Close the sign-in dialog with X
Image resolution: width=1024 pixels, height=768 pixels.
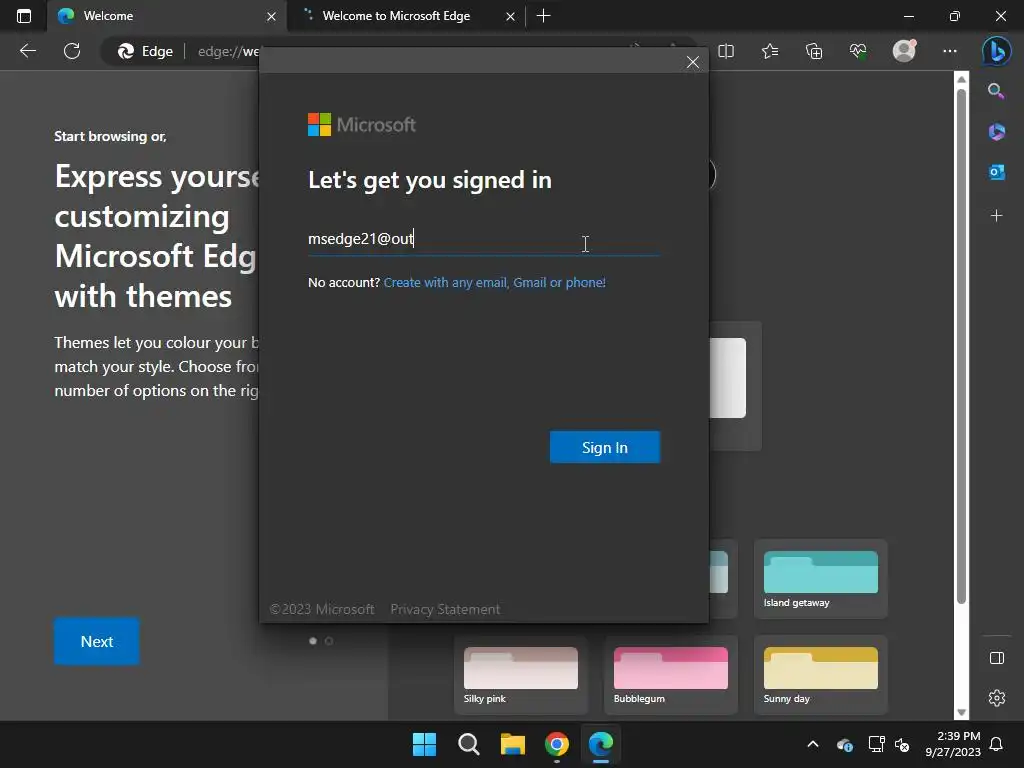pyautogui.click(x=693, y=62)
